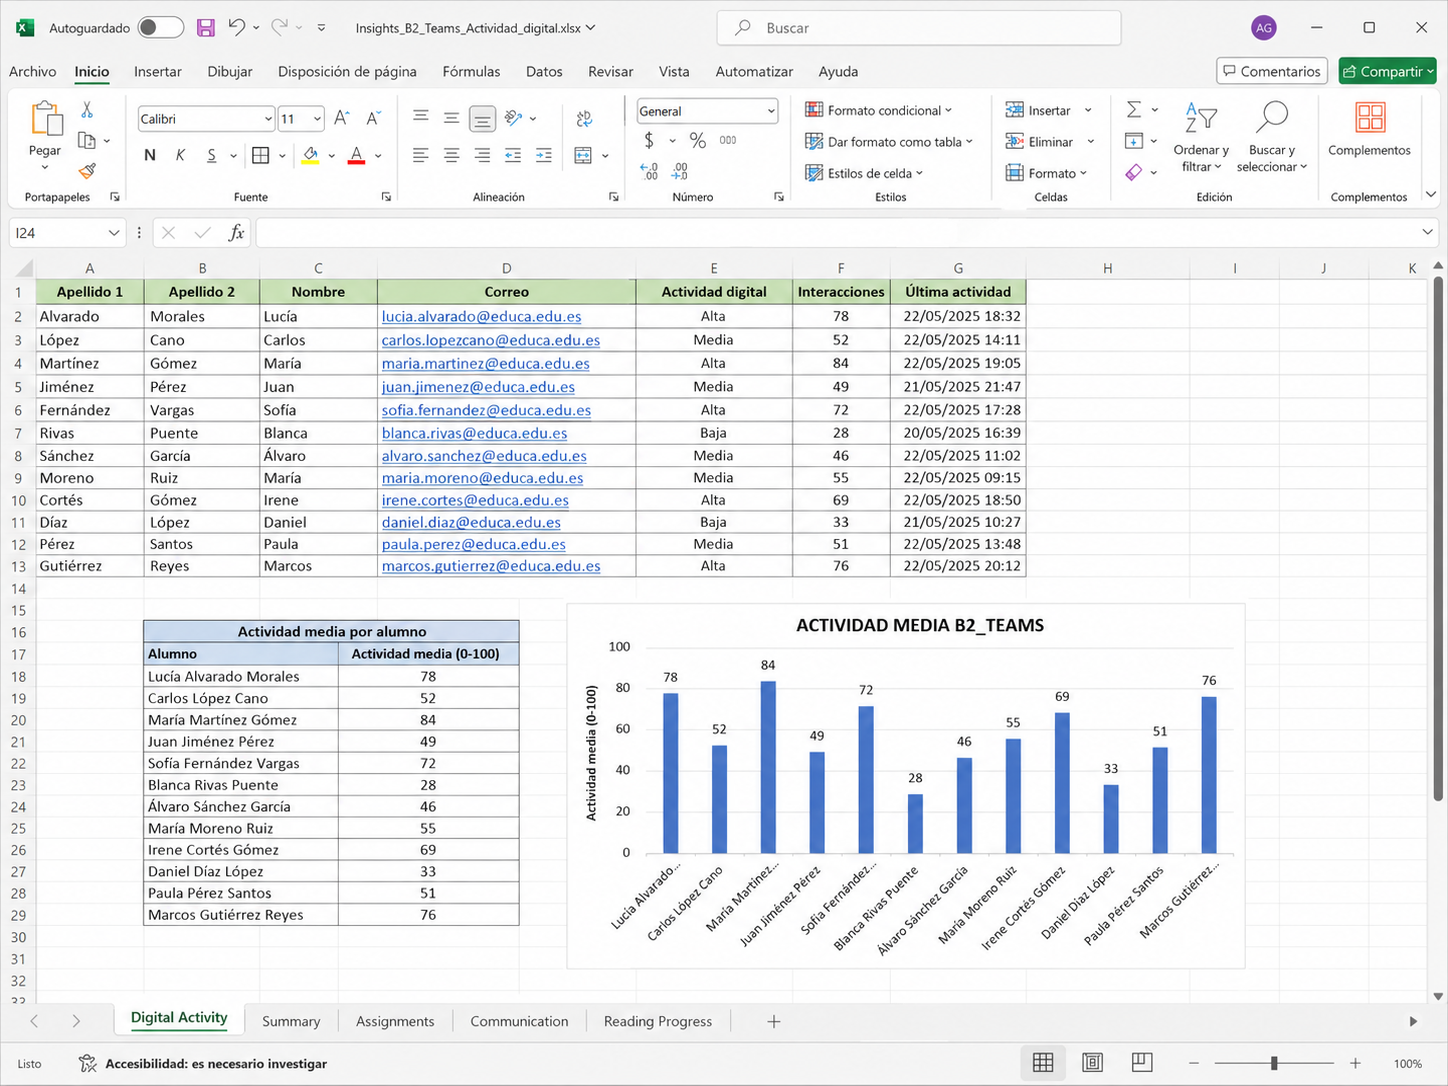The image size is (1448, 1086).
Task: Toggle center horizontal alignment
Action: pyautogui.click(x=452, y=155)
